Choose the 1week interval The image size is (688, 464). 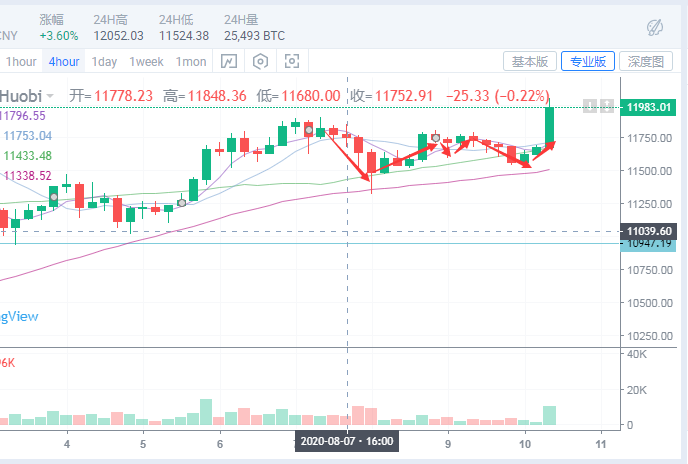pos(146,61)
